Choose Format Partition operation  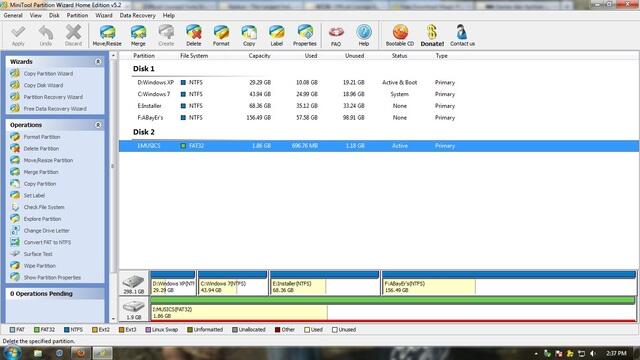[x=42, y=137]
